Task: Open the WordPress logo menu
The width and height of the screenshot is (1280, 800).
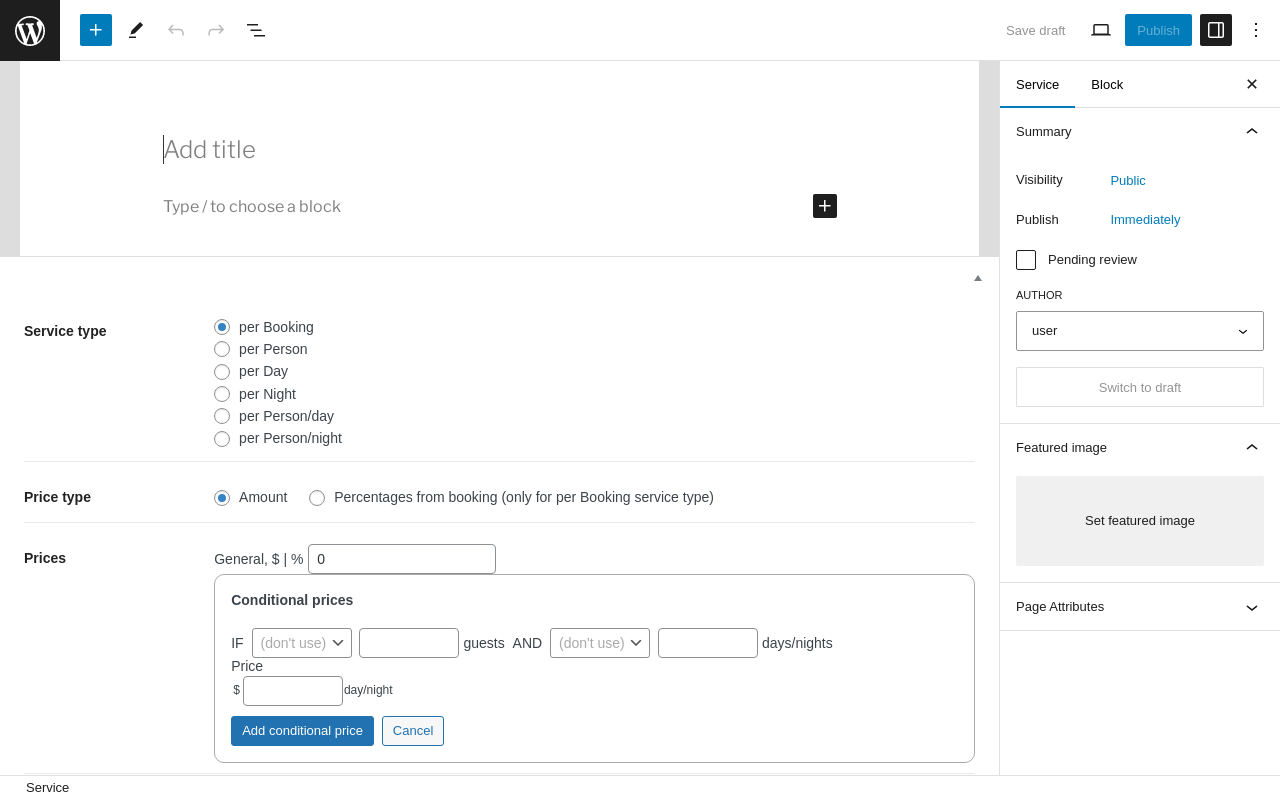Action: [30, 30]
